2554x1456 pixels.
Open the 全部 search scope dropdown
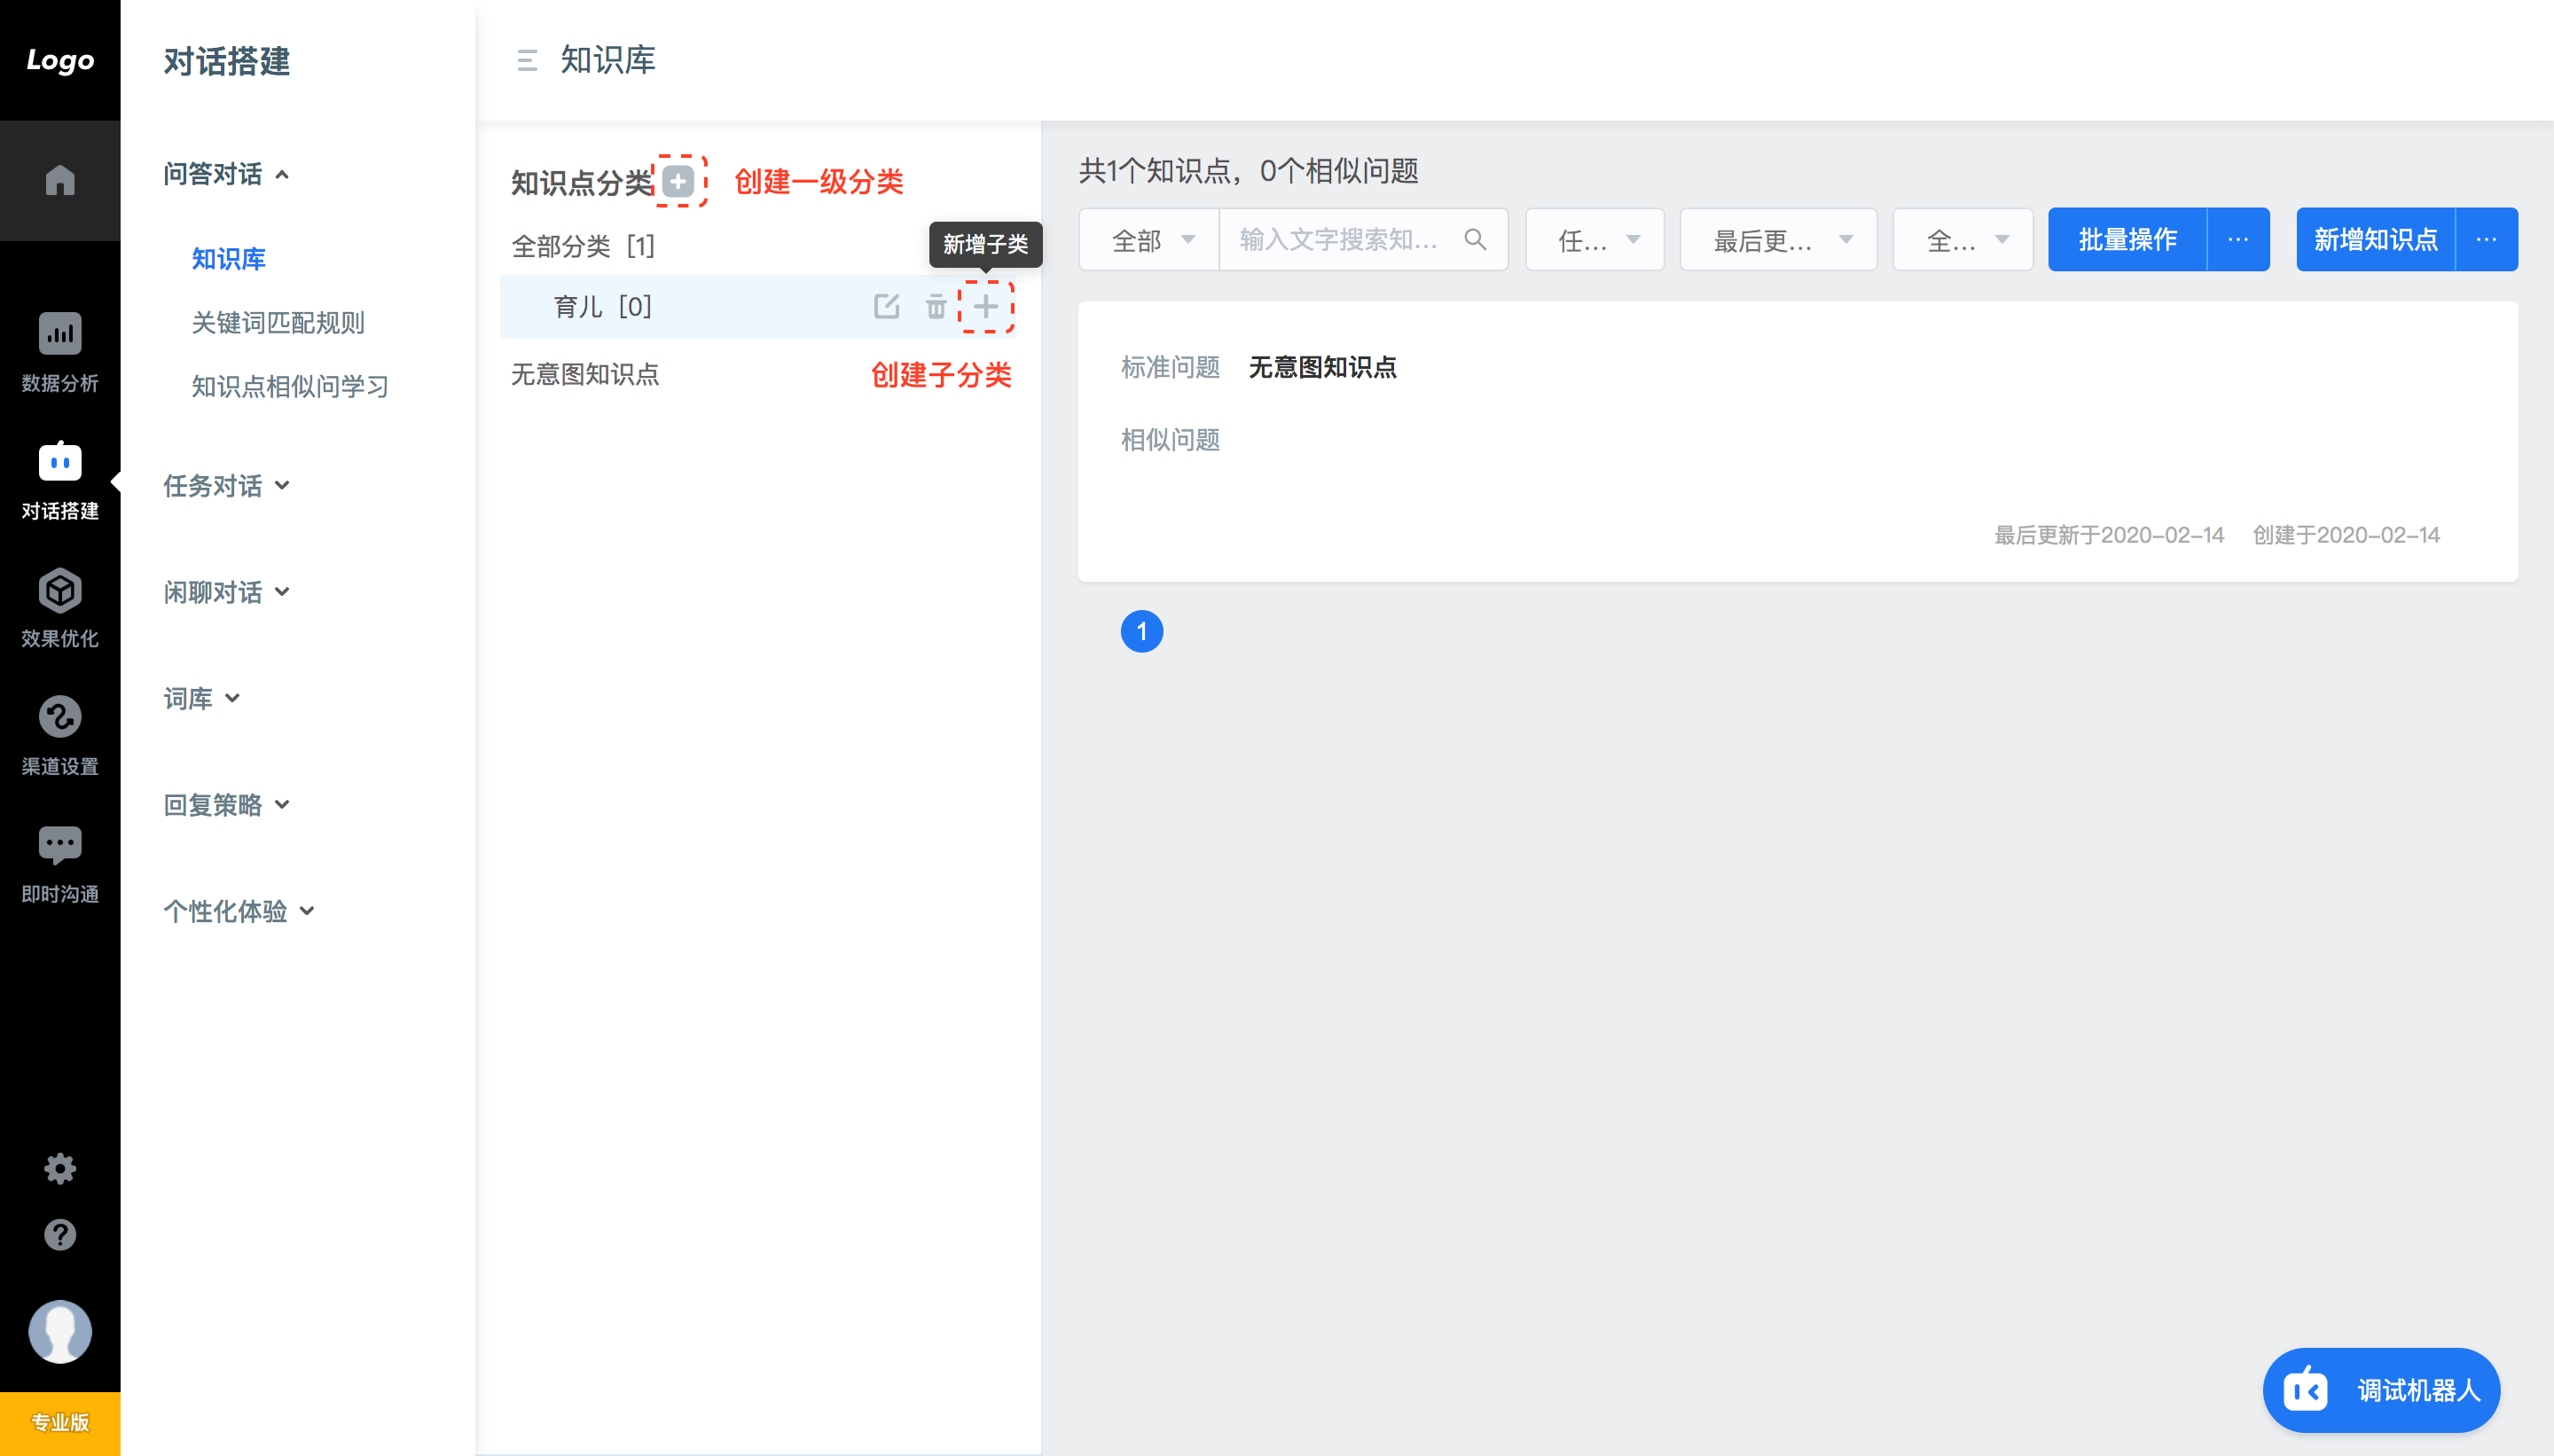click(x=1149, y=239)
